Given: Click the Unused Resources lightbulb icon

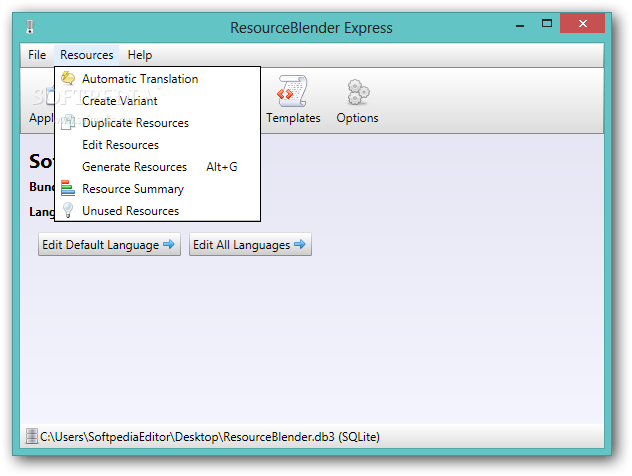Looking at the screenshot, I should point(68,210).
